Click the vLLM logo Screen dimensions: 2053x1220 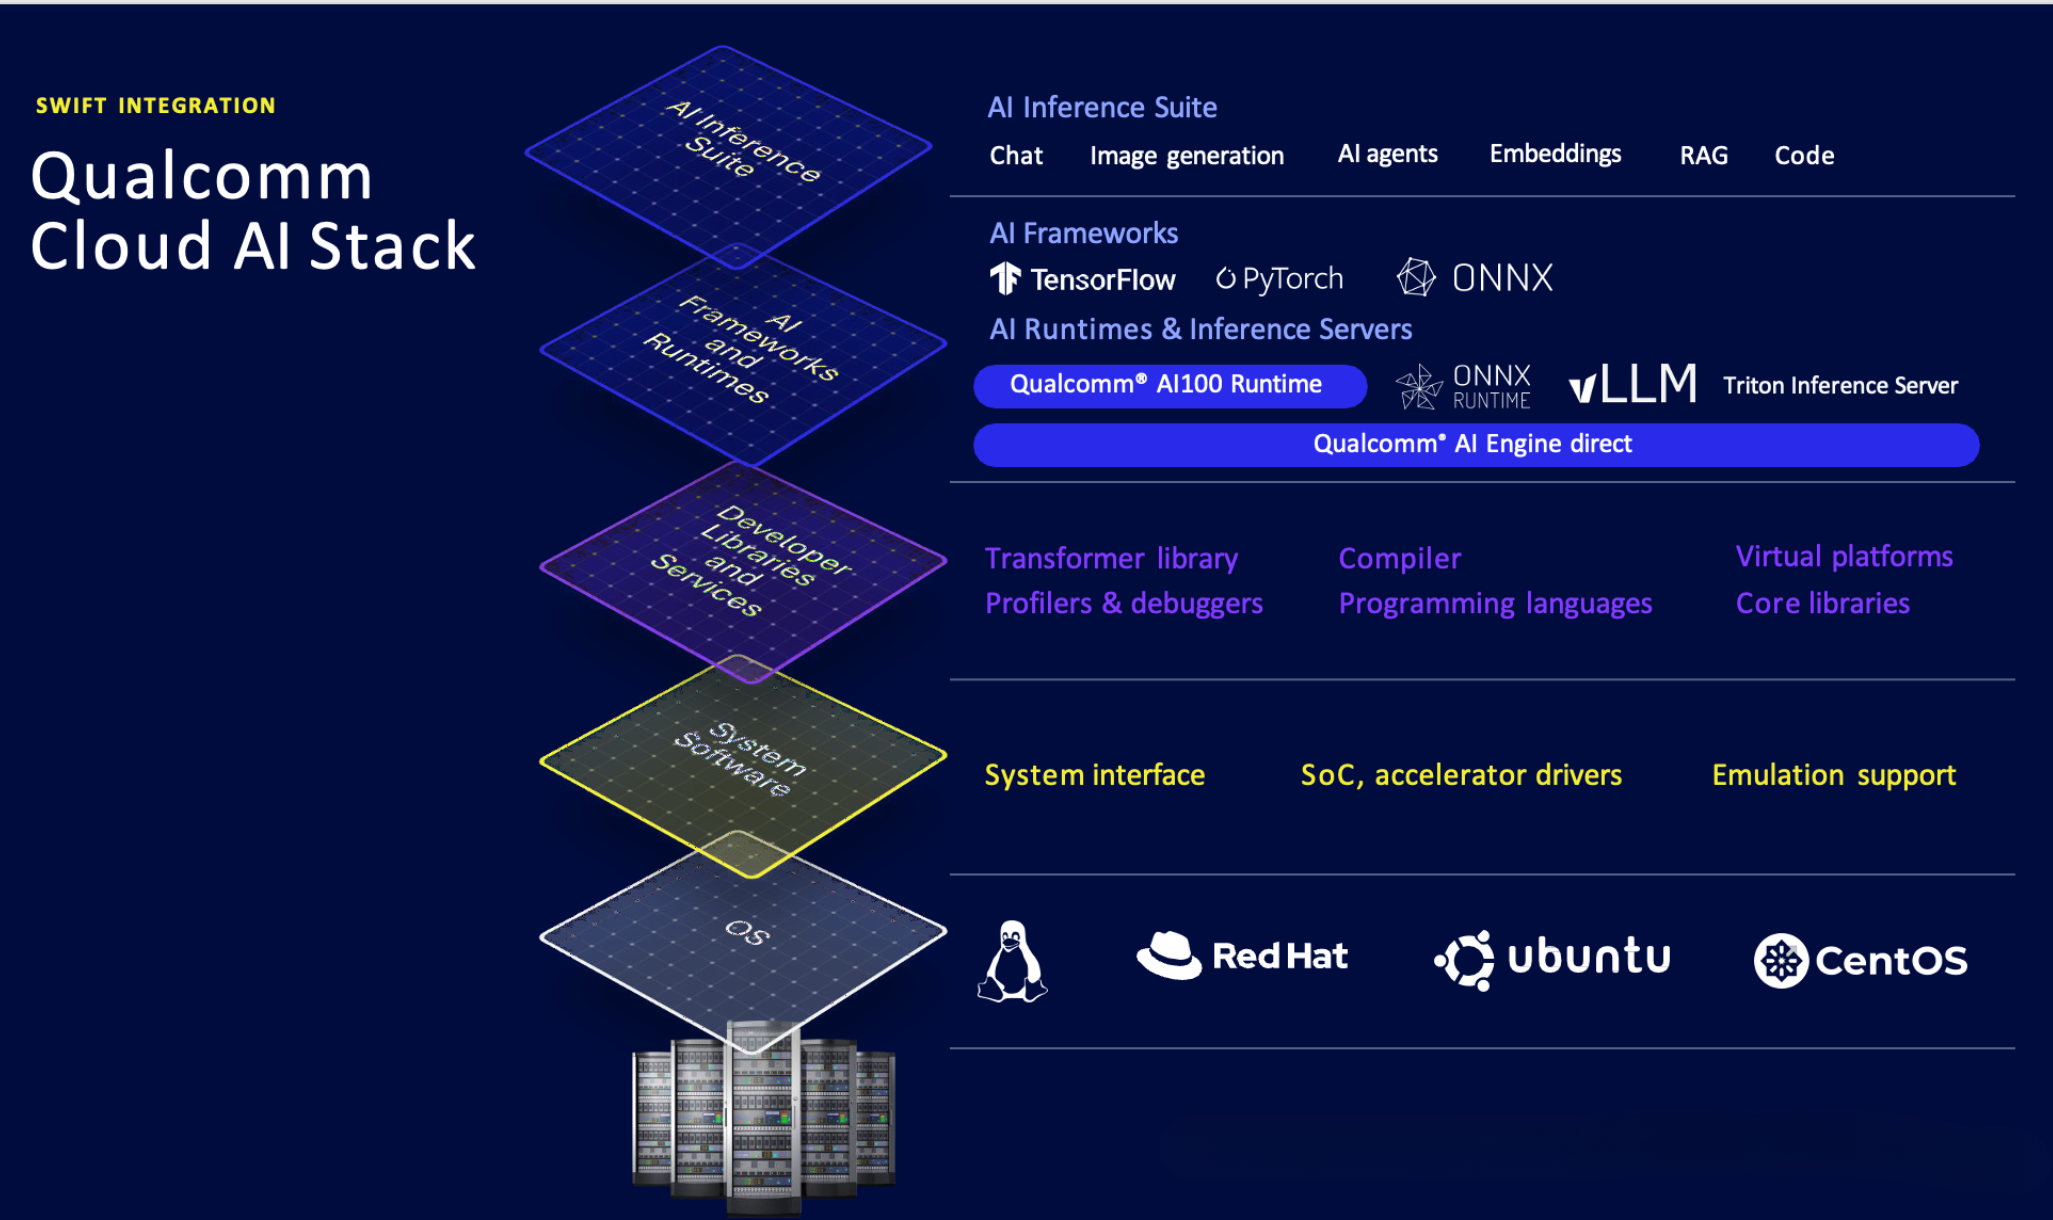[1633, 384]
